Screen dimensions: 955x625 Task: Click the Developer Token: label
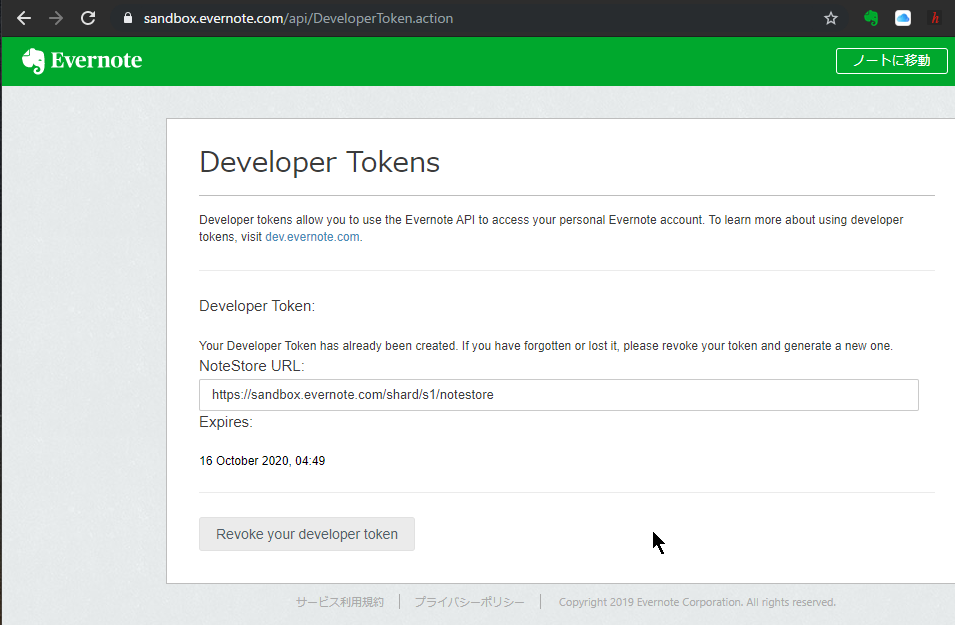pyautogui.click(x=257, y=306)
